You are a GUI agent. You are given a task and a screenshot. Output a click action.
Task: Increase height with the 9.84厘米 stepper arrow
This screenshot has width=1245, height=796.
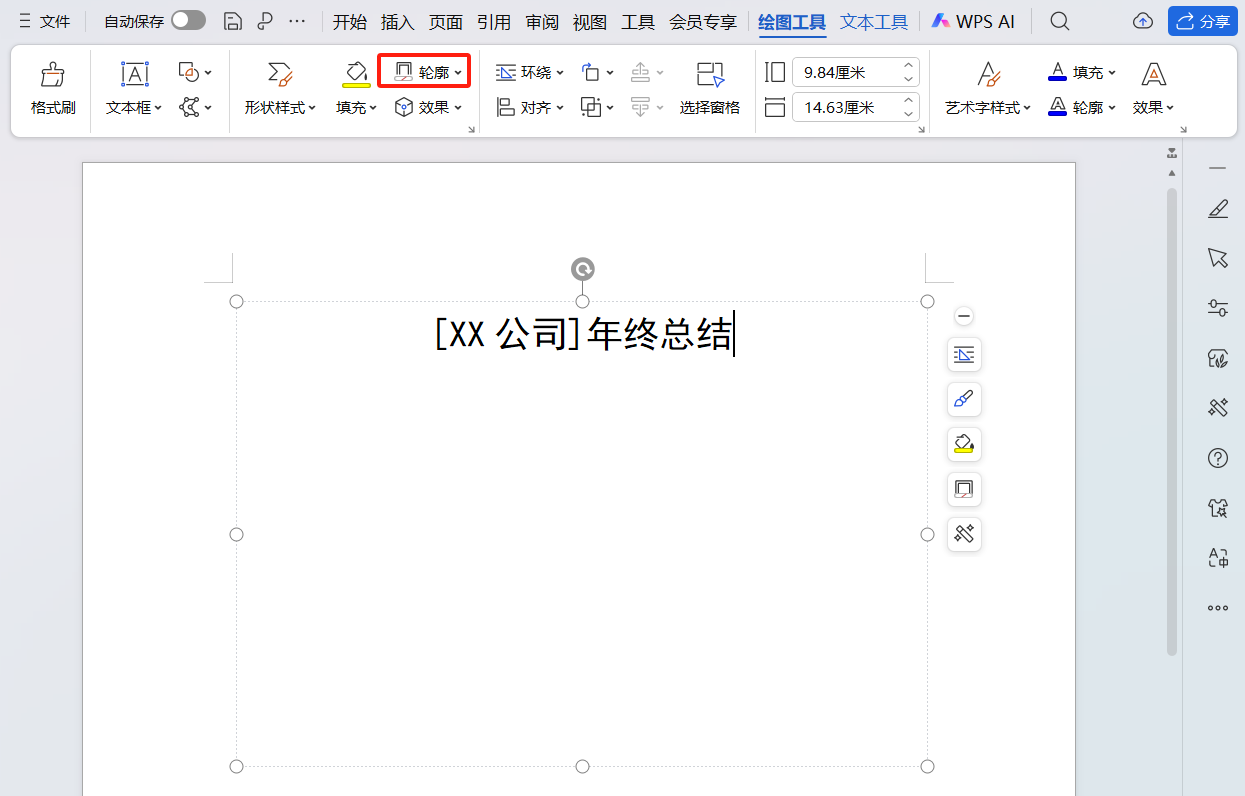[x=907, y=66]
